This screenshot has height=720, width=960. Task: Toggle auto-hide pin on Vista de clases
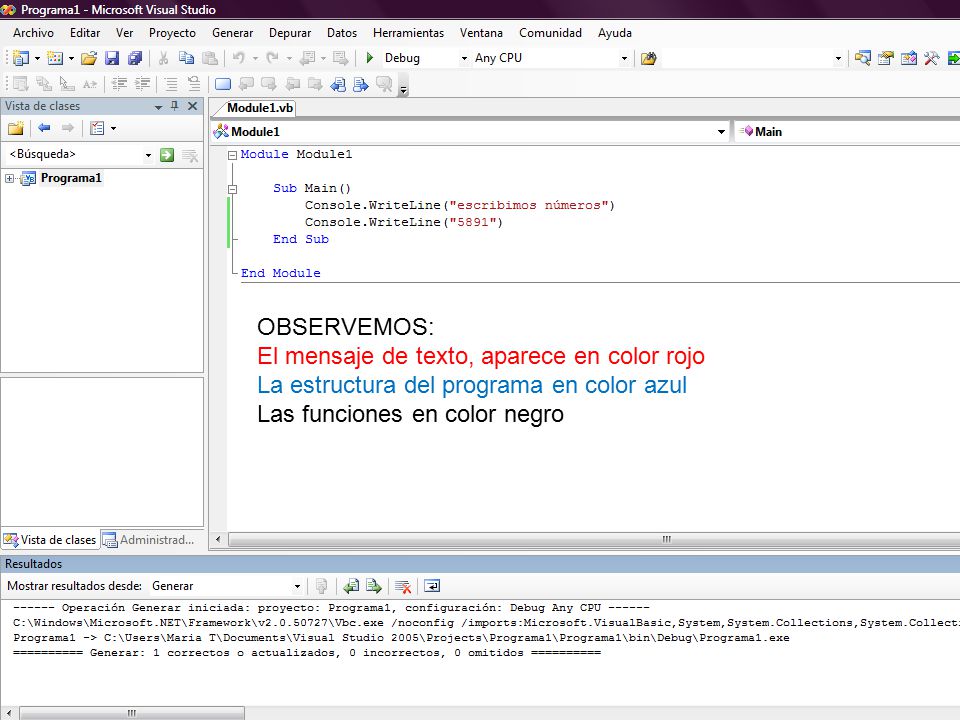tap(174, 106)
